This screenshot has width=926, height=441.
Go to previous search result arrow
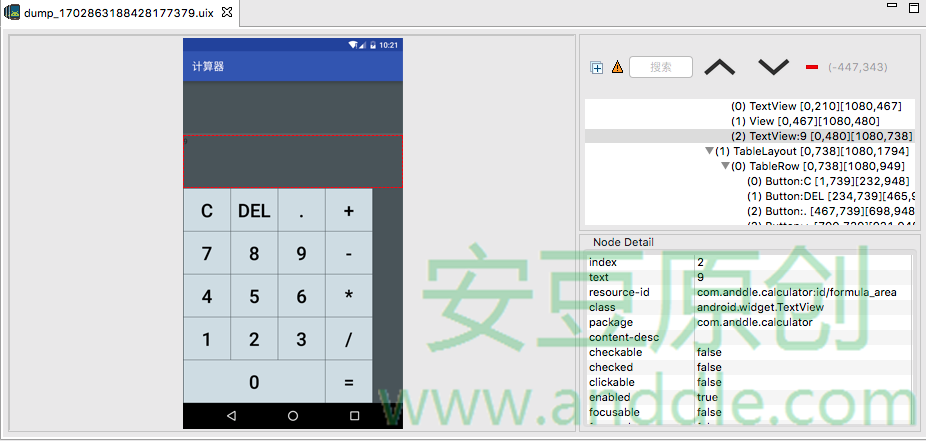719,67
